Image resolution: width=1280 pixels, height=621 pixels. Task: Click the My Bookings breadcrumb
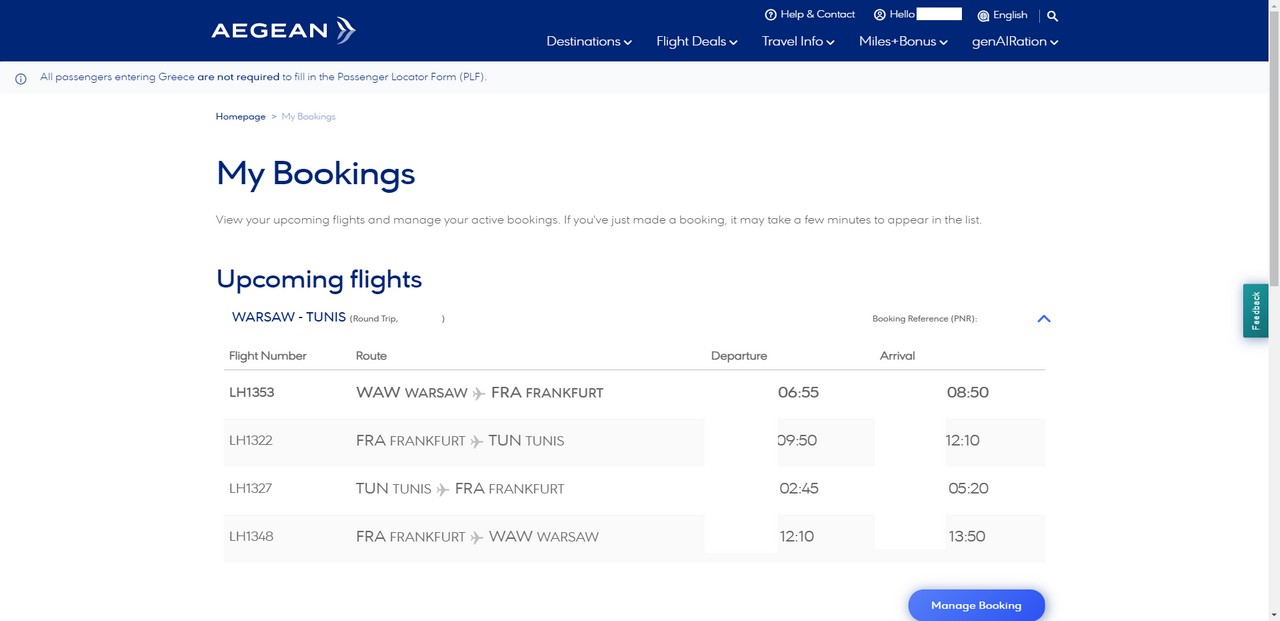(x=309, y=117)
